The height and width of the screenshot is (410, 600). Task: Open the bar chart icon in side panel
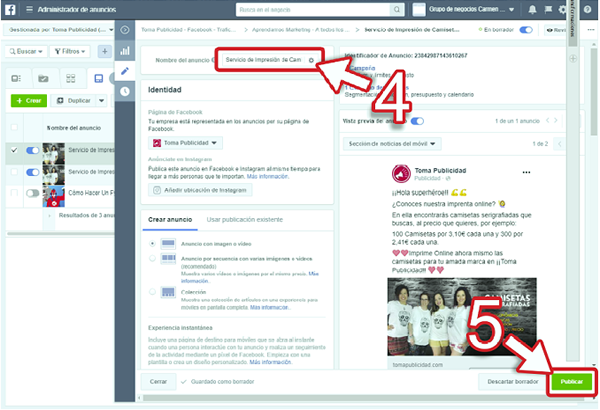[125, 51]
